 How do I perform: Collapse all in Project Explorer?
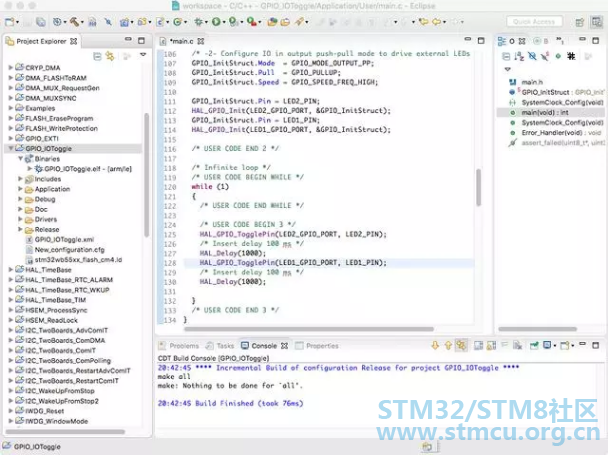[x=97, y=57]
